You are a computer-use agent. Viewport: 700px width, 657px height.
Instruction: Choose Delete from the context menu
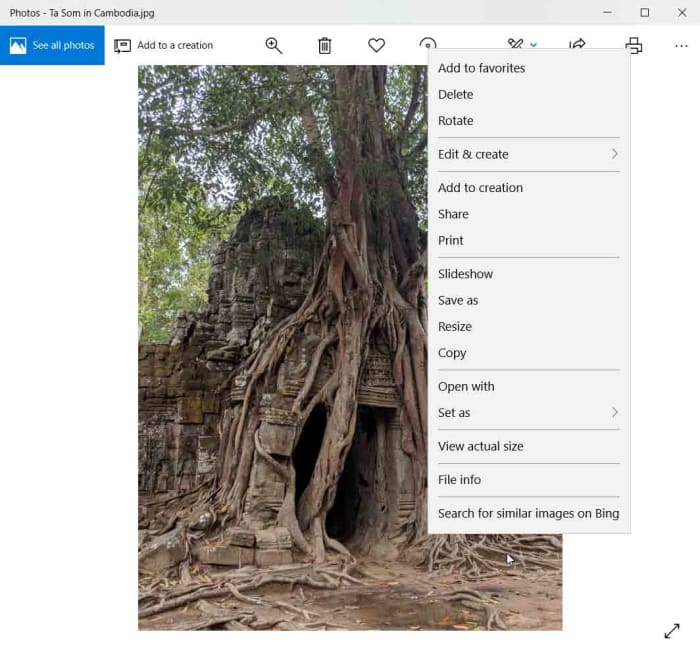click(x=529, y=95)
